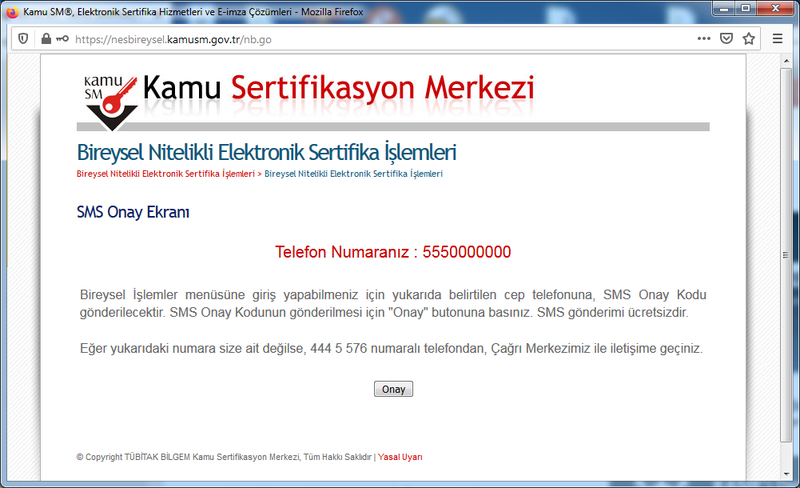Bookmark this page with the star icon
Viewport: 800px width, 488px height.
tap(749, 39)
